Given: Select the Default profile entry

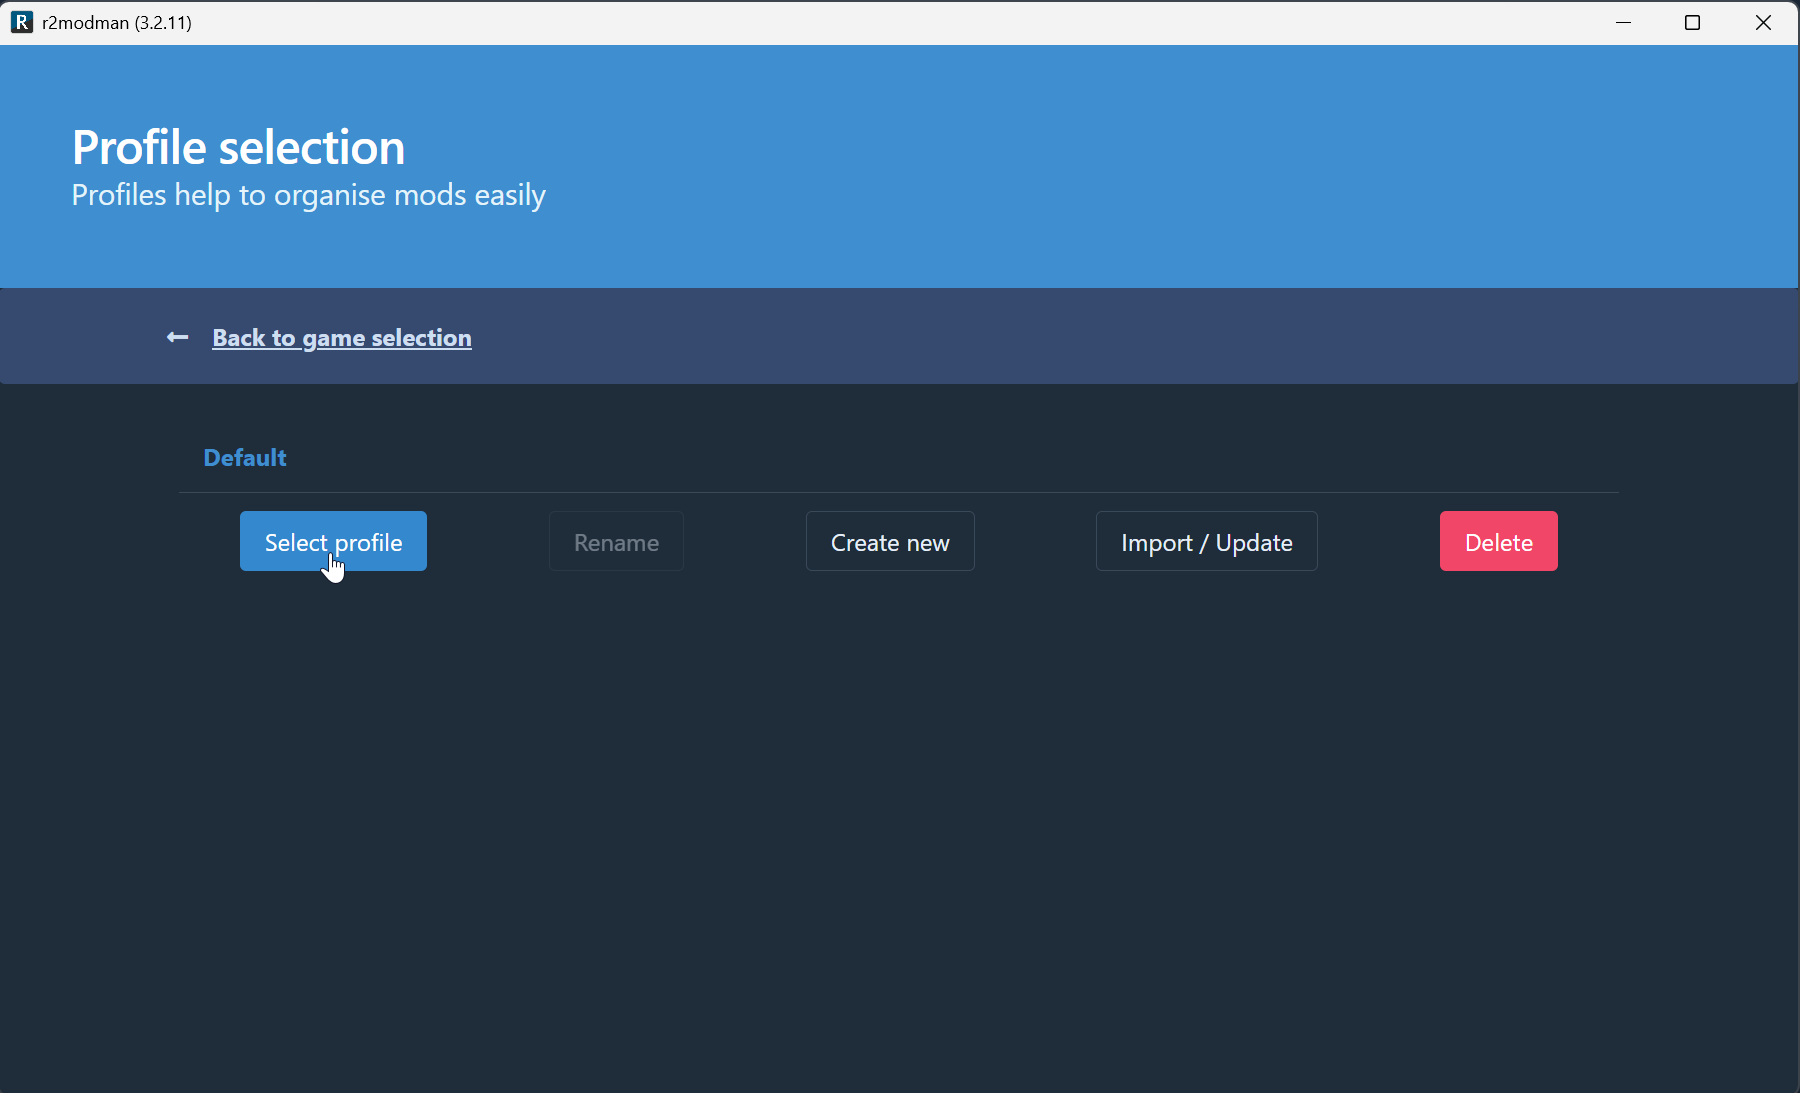Looking at the screenshot, I should [245, 458].
